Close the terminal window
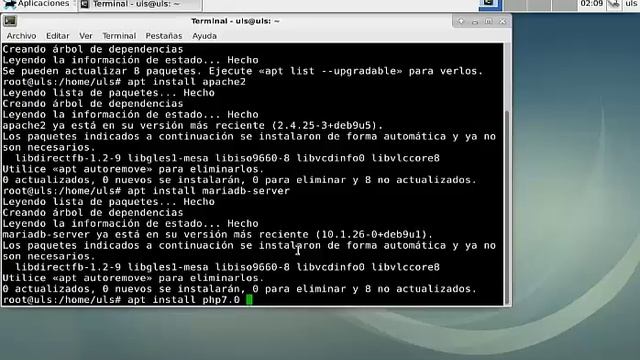 pyautogui.click(x=502, y=21)
